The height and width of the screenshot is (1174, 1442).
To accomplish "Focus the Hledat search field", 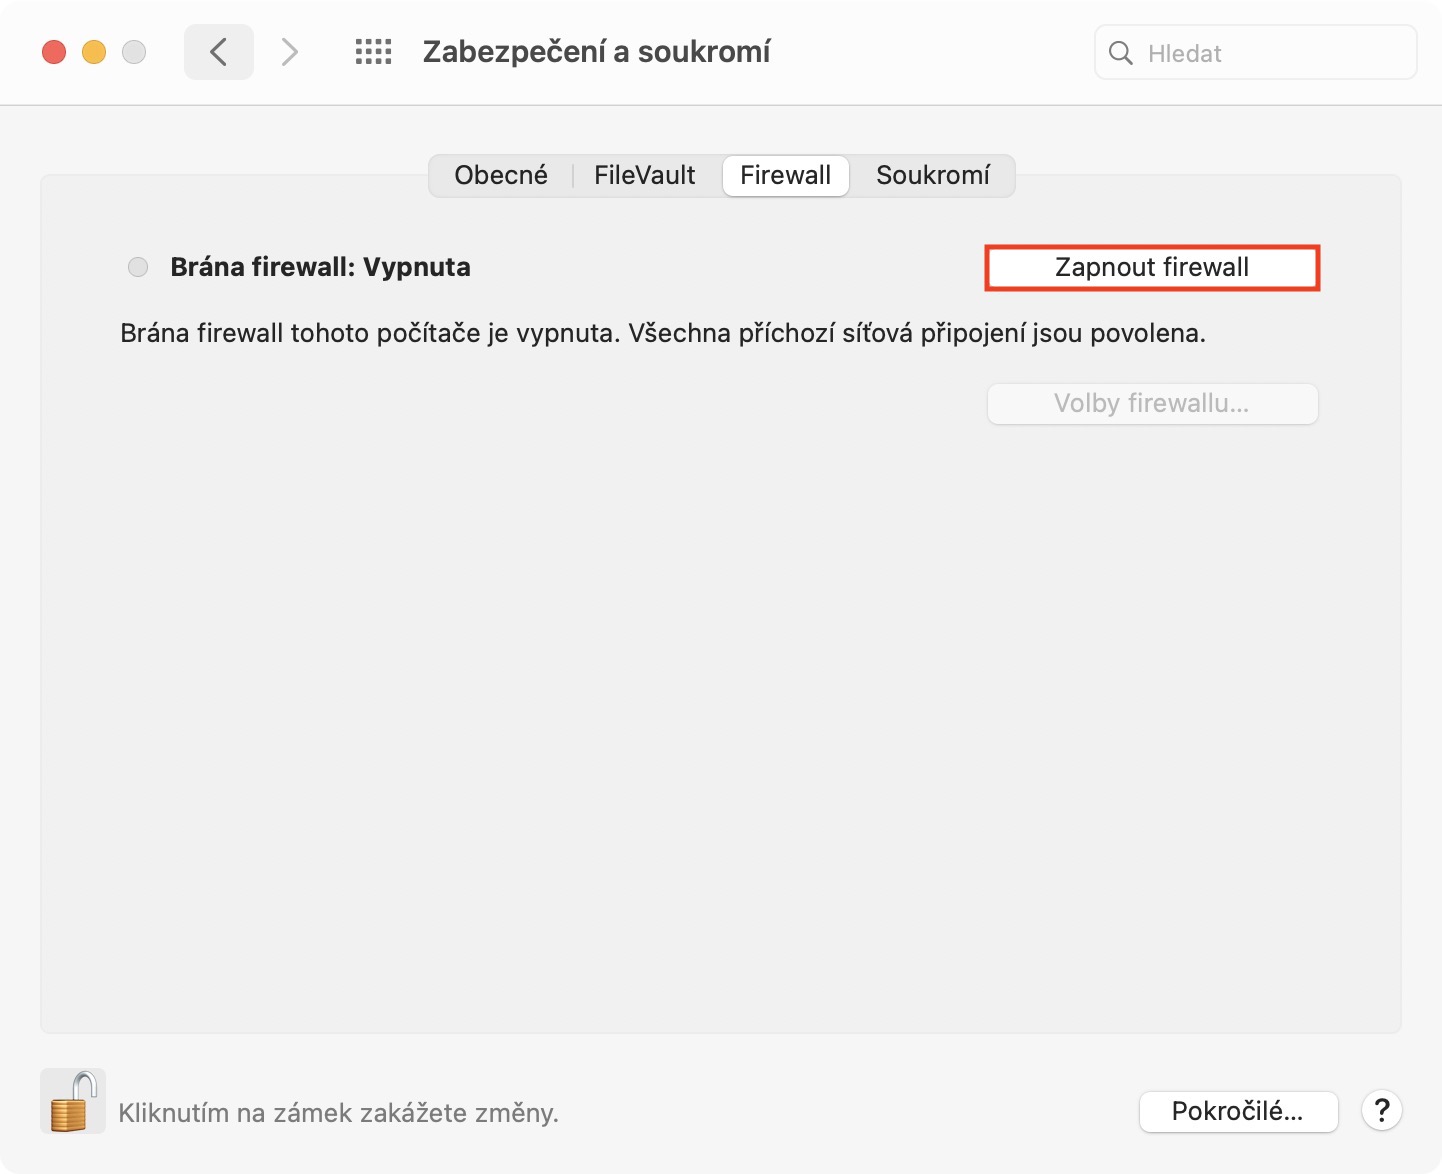I will (x=1270, y=53).
